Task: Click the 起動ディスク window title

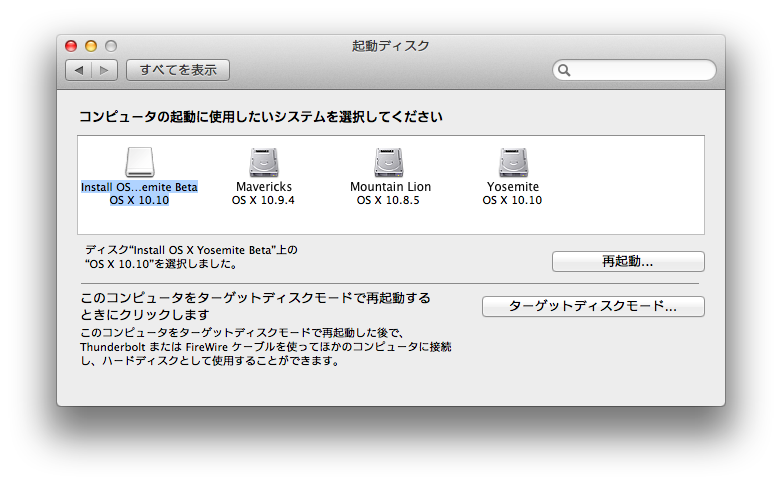Action: pyautogui.click(x=391, y=46)
